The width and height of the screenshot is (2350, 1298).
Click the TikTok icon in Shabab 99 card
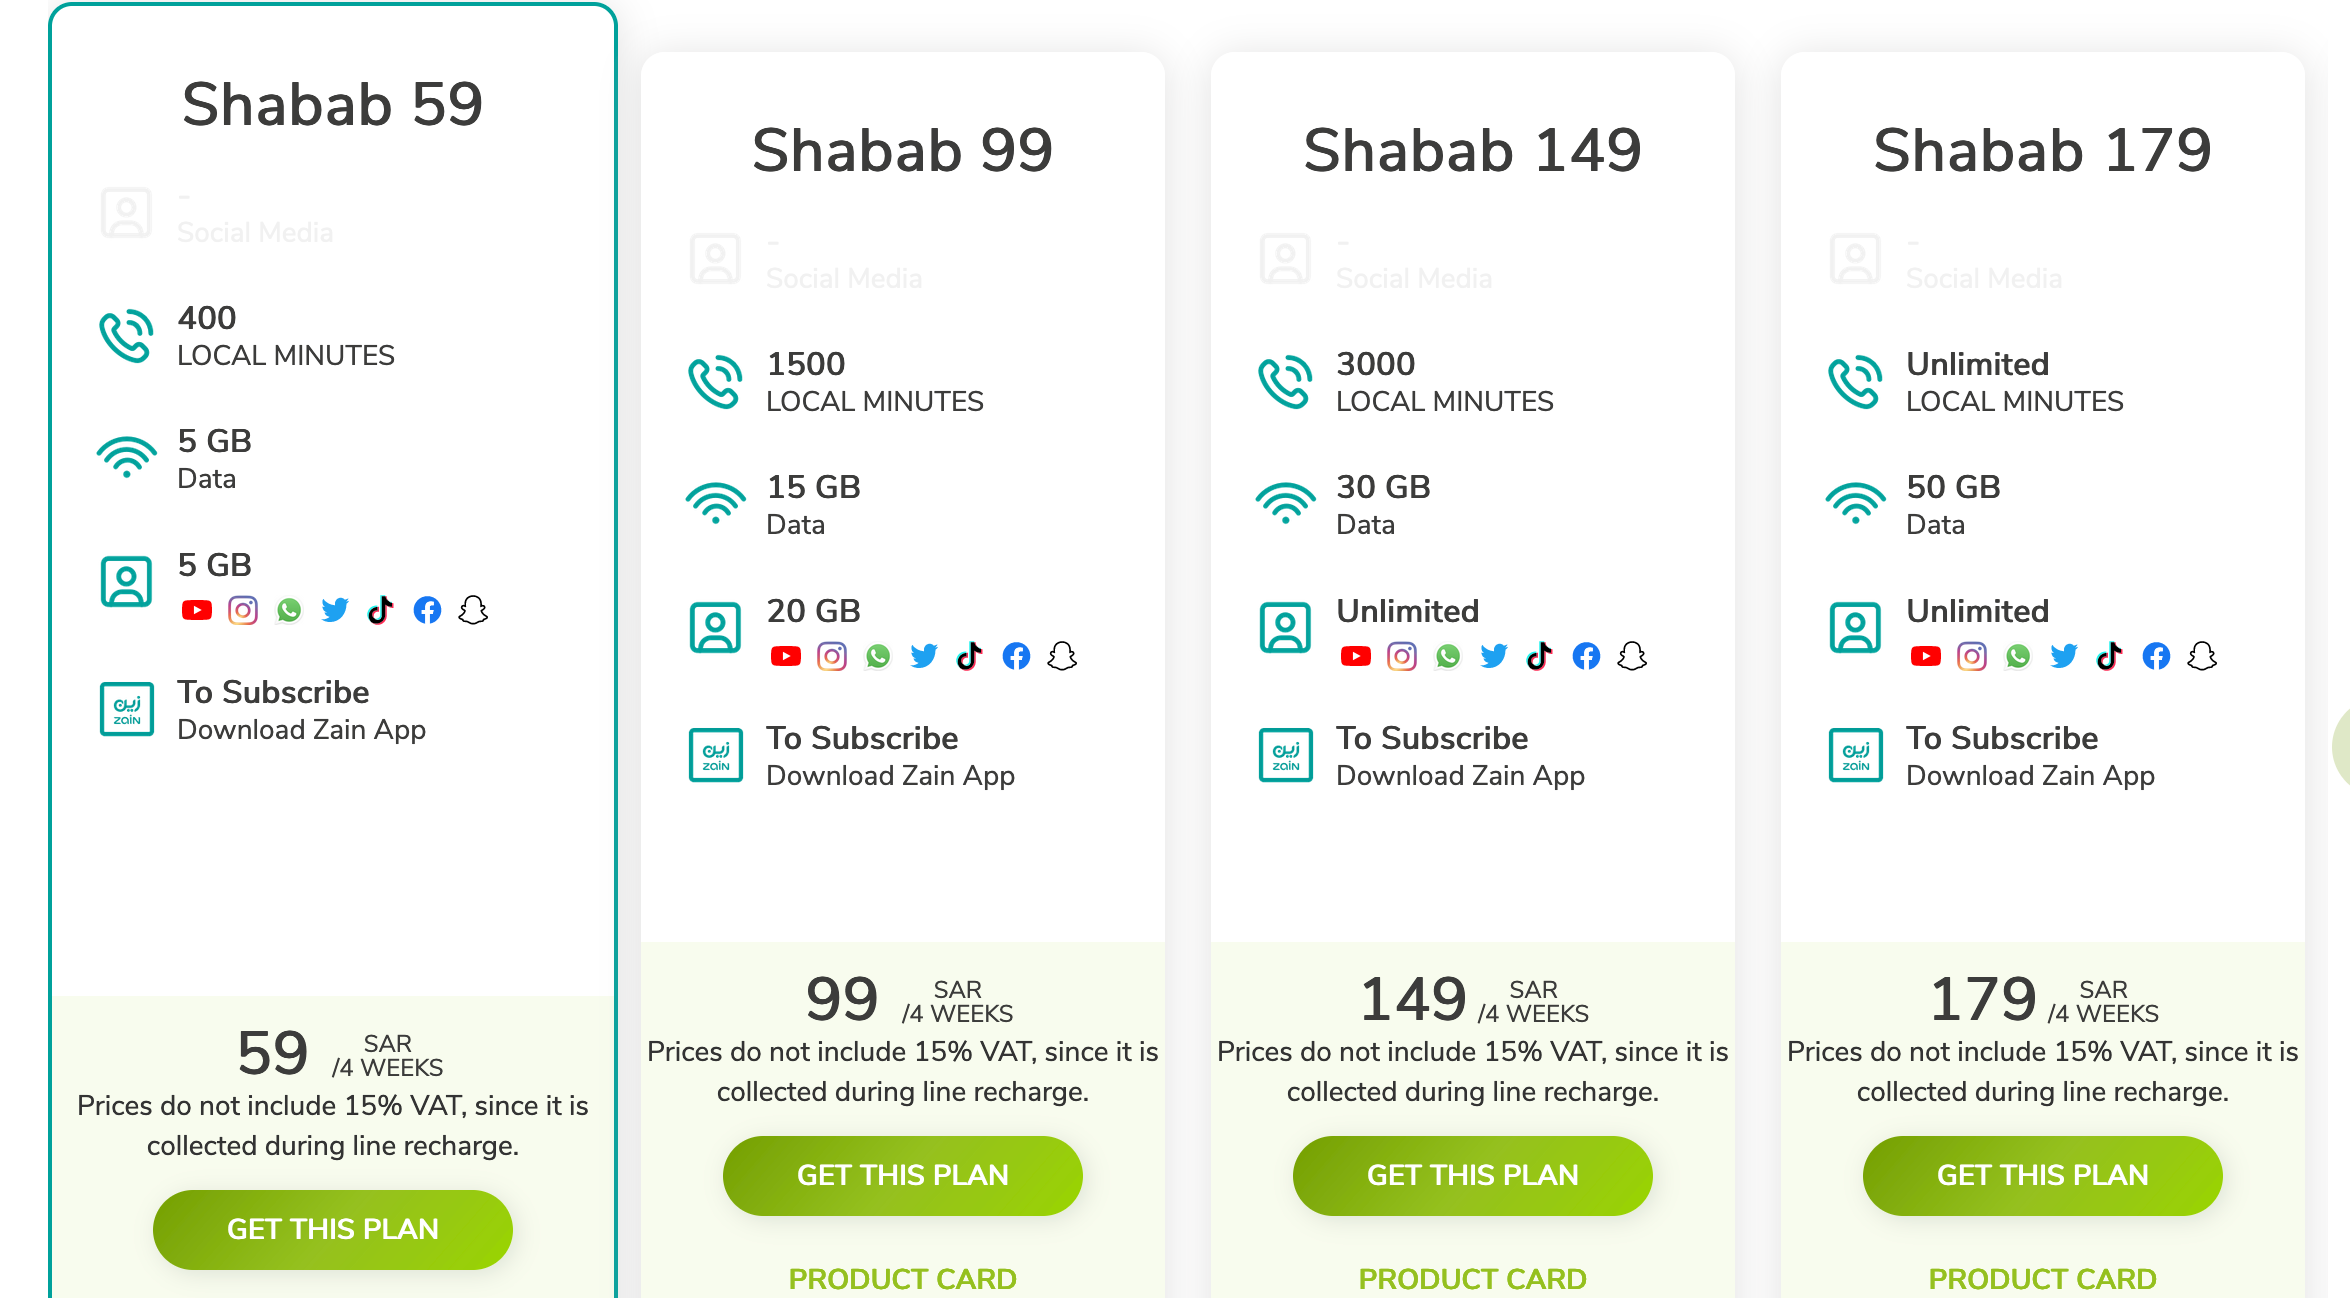(969, 656)
